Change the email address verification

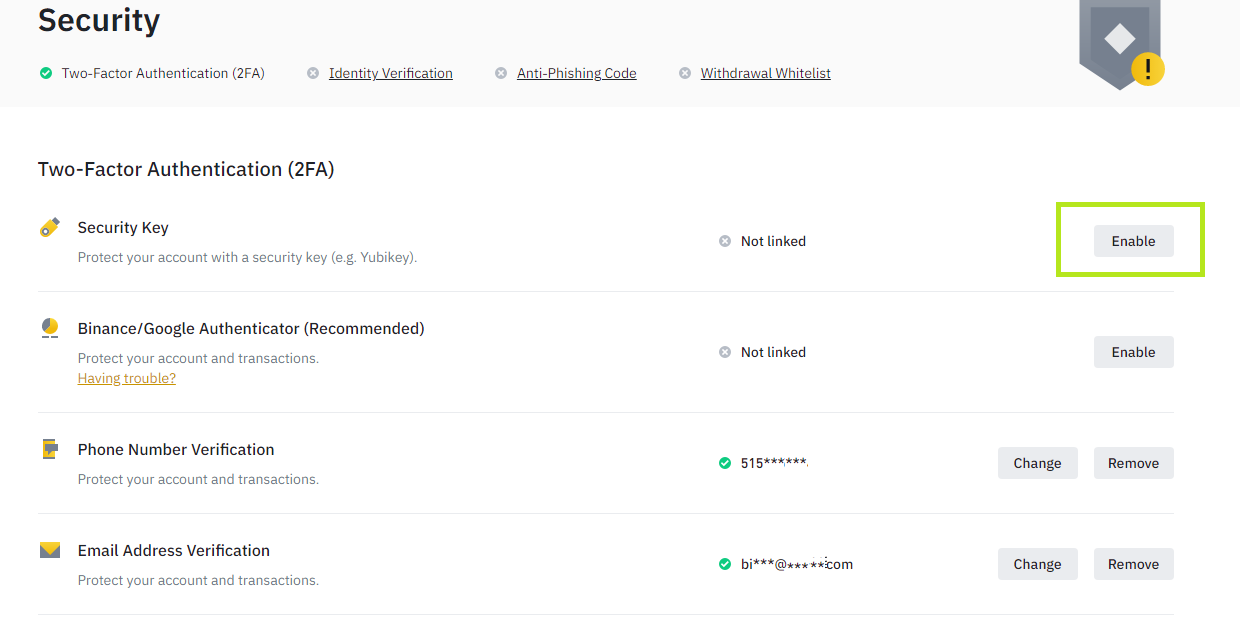pos(1037,564)
